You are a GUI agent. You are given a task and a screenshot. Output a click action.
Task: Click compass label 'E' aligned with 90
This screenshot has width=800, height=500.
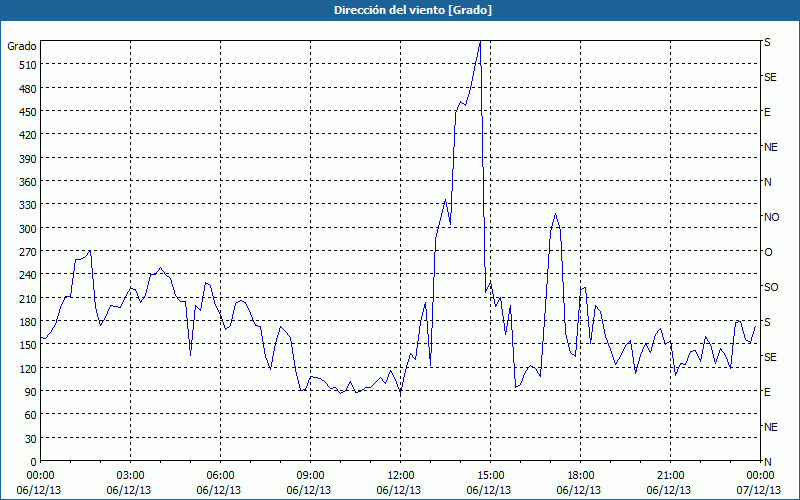767,392
